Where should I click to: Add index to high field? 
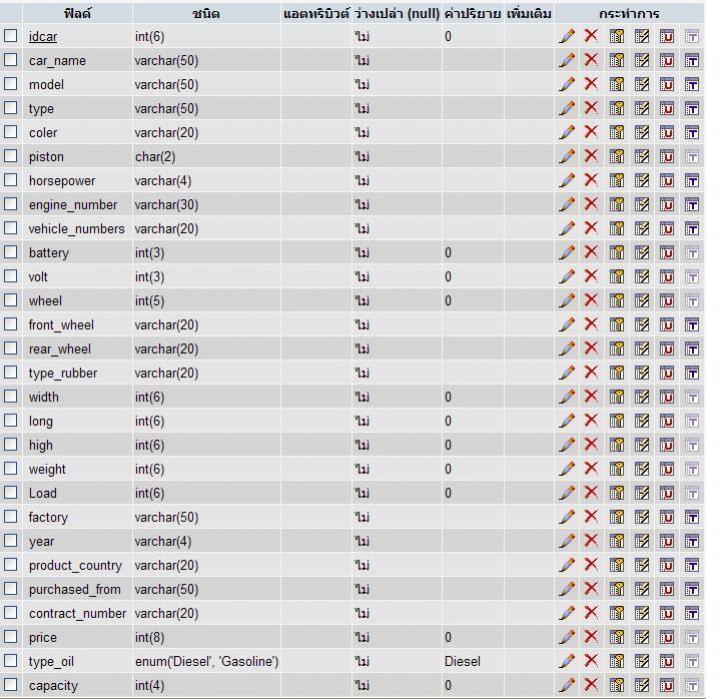(x=641, y=445)
